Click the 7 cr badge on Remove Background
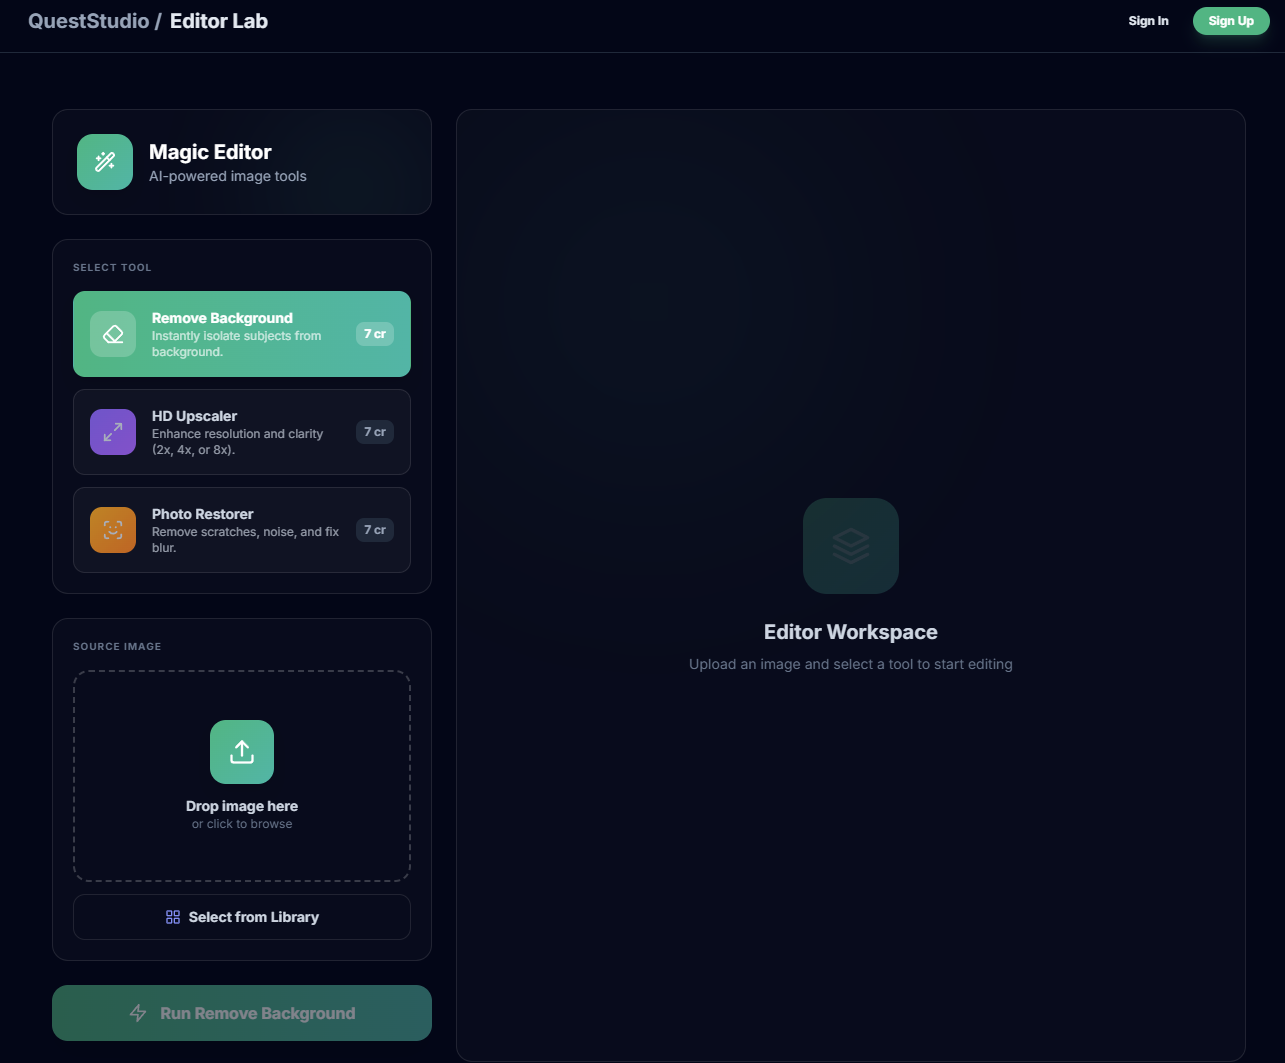 (x=374, y=334)
